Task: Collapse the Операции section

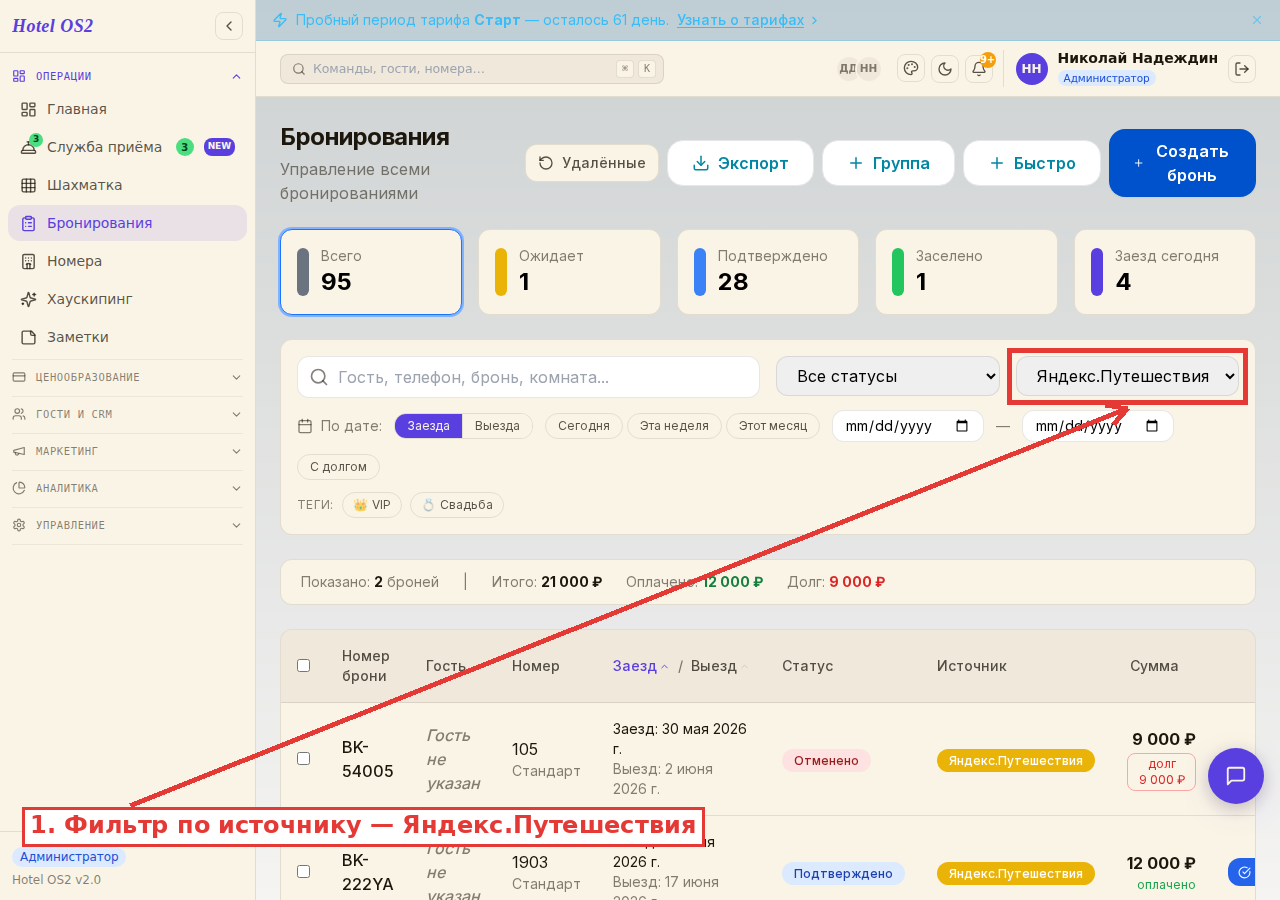Action: (x=128, y=76)
